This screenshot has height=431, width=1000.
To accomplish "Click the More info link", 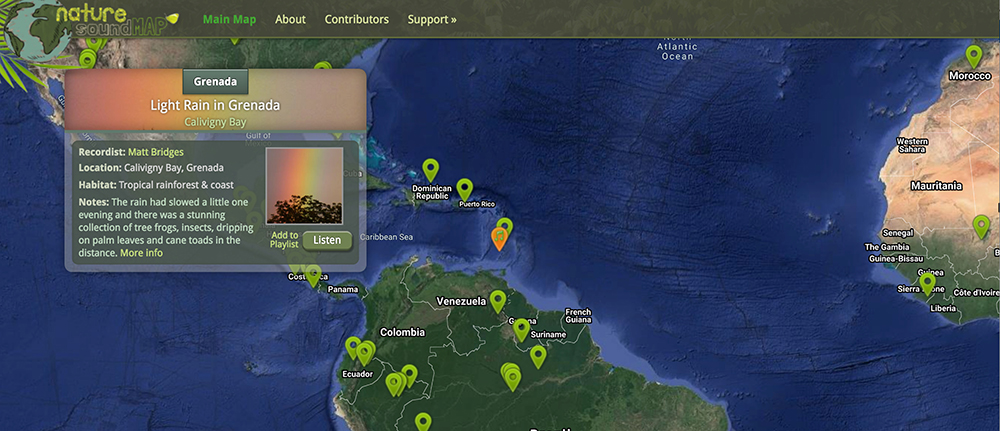I will pyautogui.click(x=141, y=253).
